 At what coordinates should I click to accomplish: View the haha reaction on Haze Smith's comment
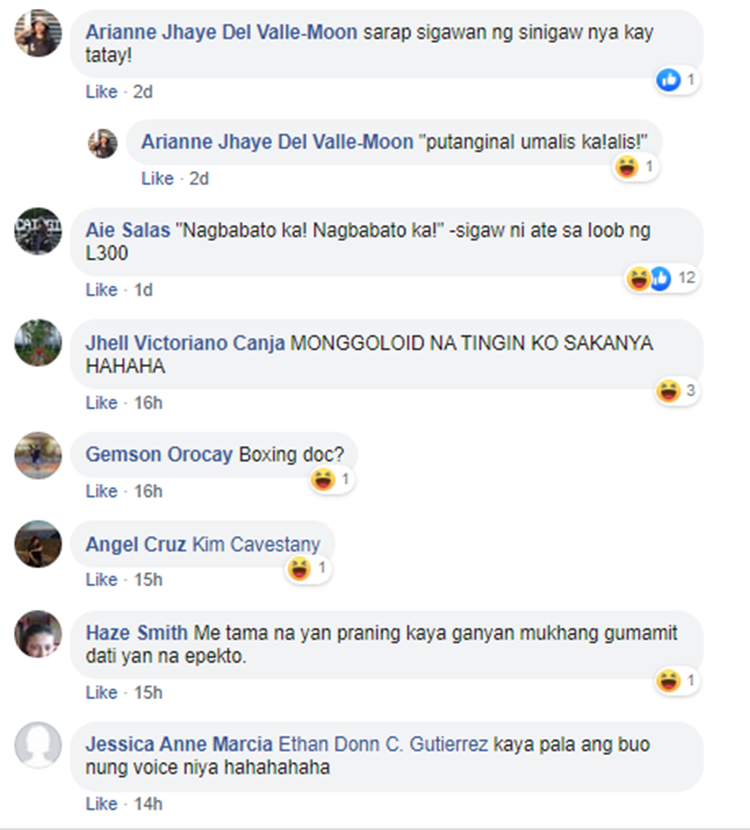[668, 681]
